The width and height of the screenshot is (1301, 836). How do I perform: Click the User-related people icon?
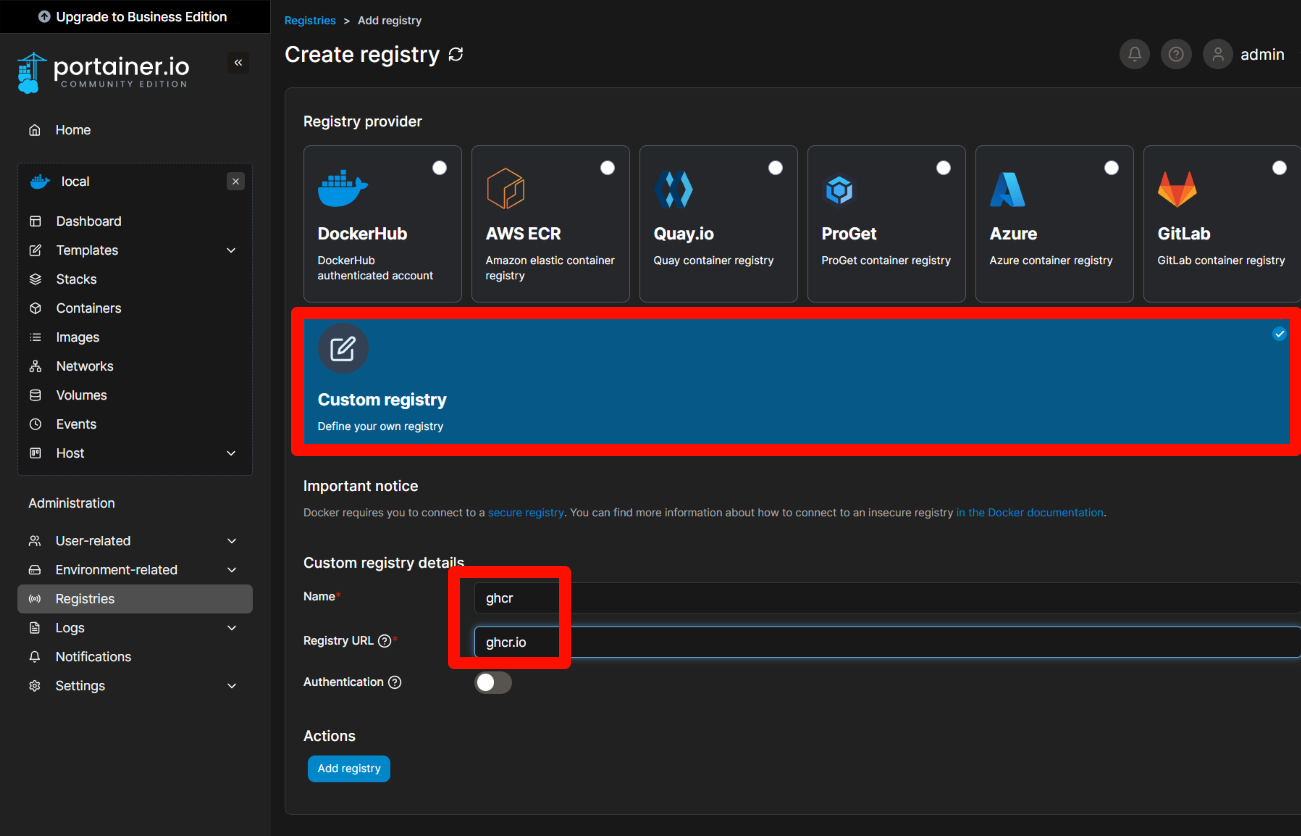click(x=35, y=541)
